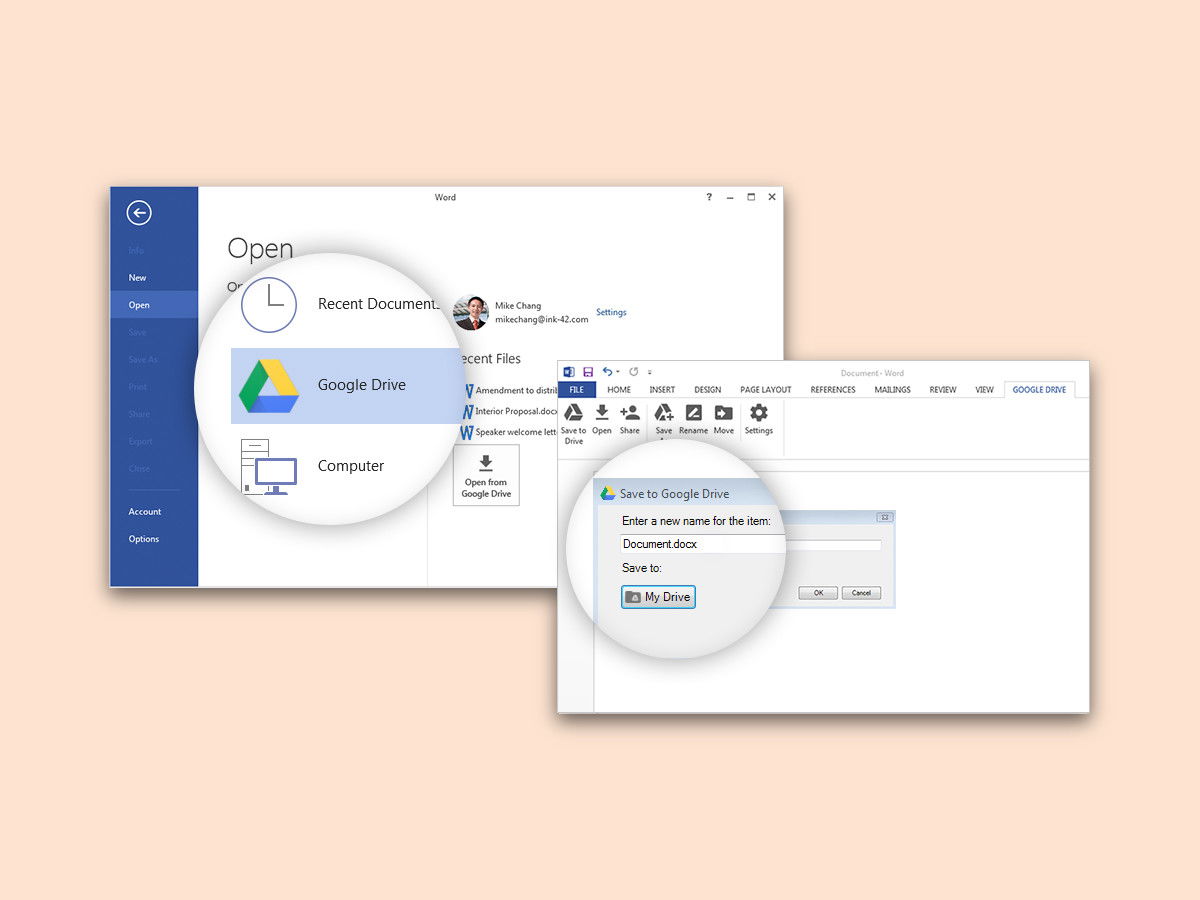1200x900 pixels.
Task: Select Google Drive in the Open places list
Action: (x=346, y=385)
